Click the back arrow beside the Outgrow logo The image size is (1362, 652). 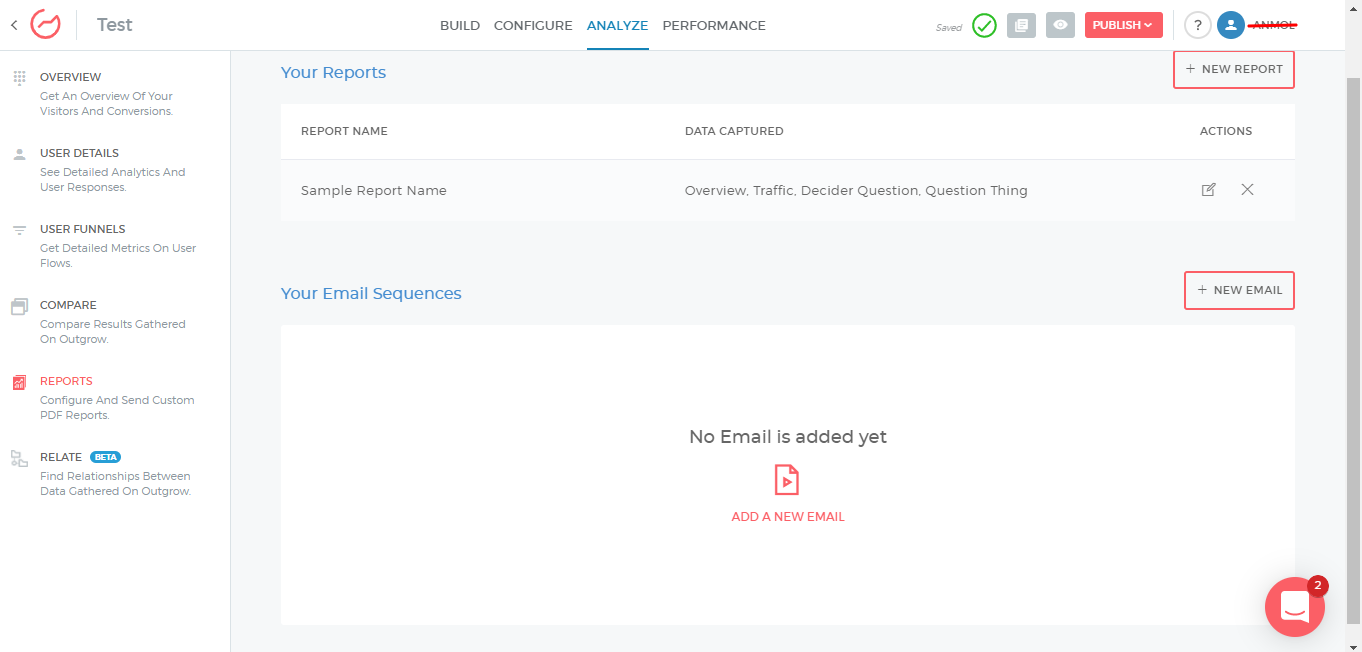point(14,25)
